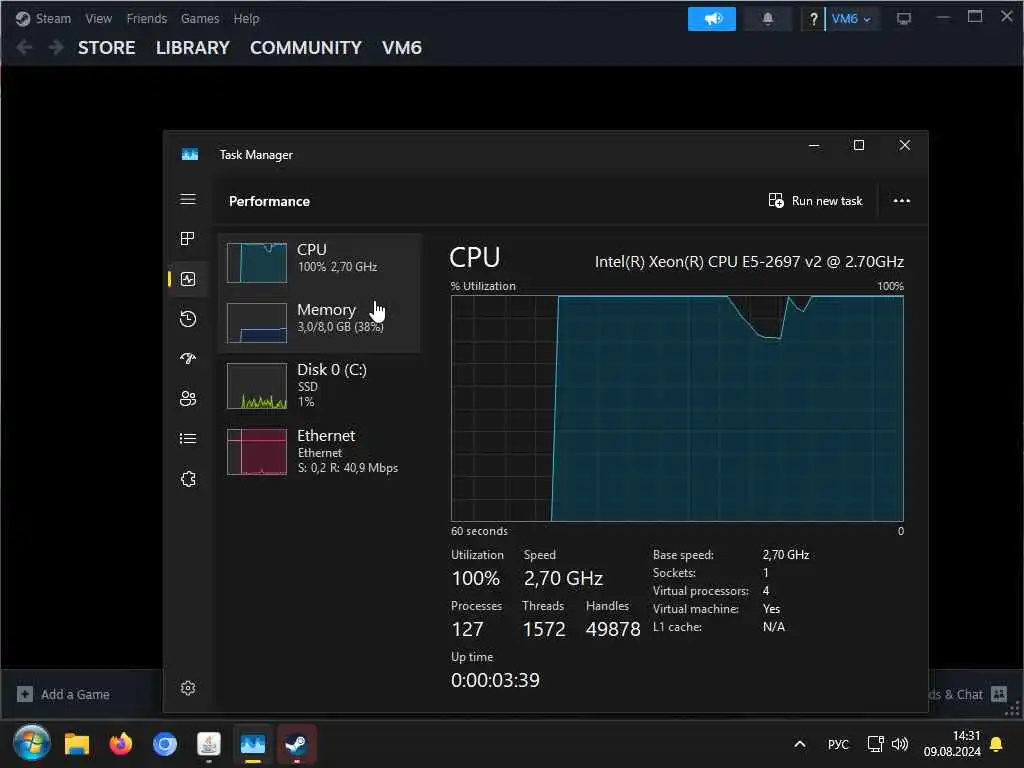The width and height of the screenshot is (1024, 768).
Task: Switch the РУС input language indicator
Action: pyautogui.click(x=838, y=744)
